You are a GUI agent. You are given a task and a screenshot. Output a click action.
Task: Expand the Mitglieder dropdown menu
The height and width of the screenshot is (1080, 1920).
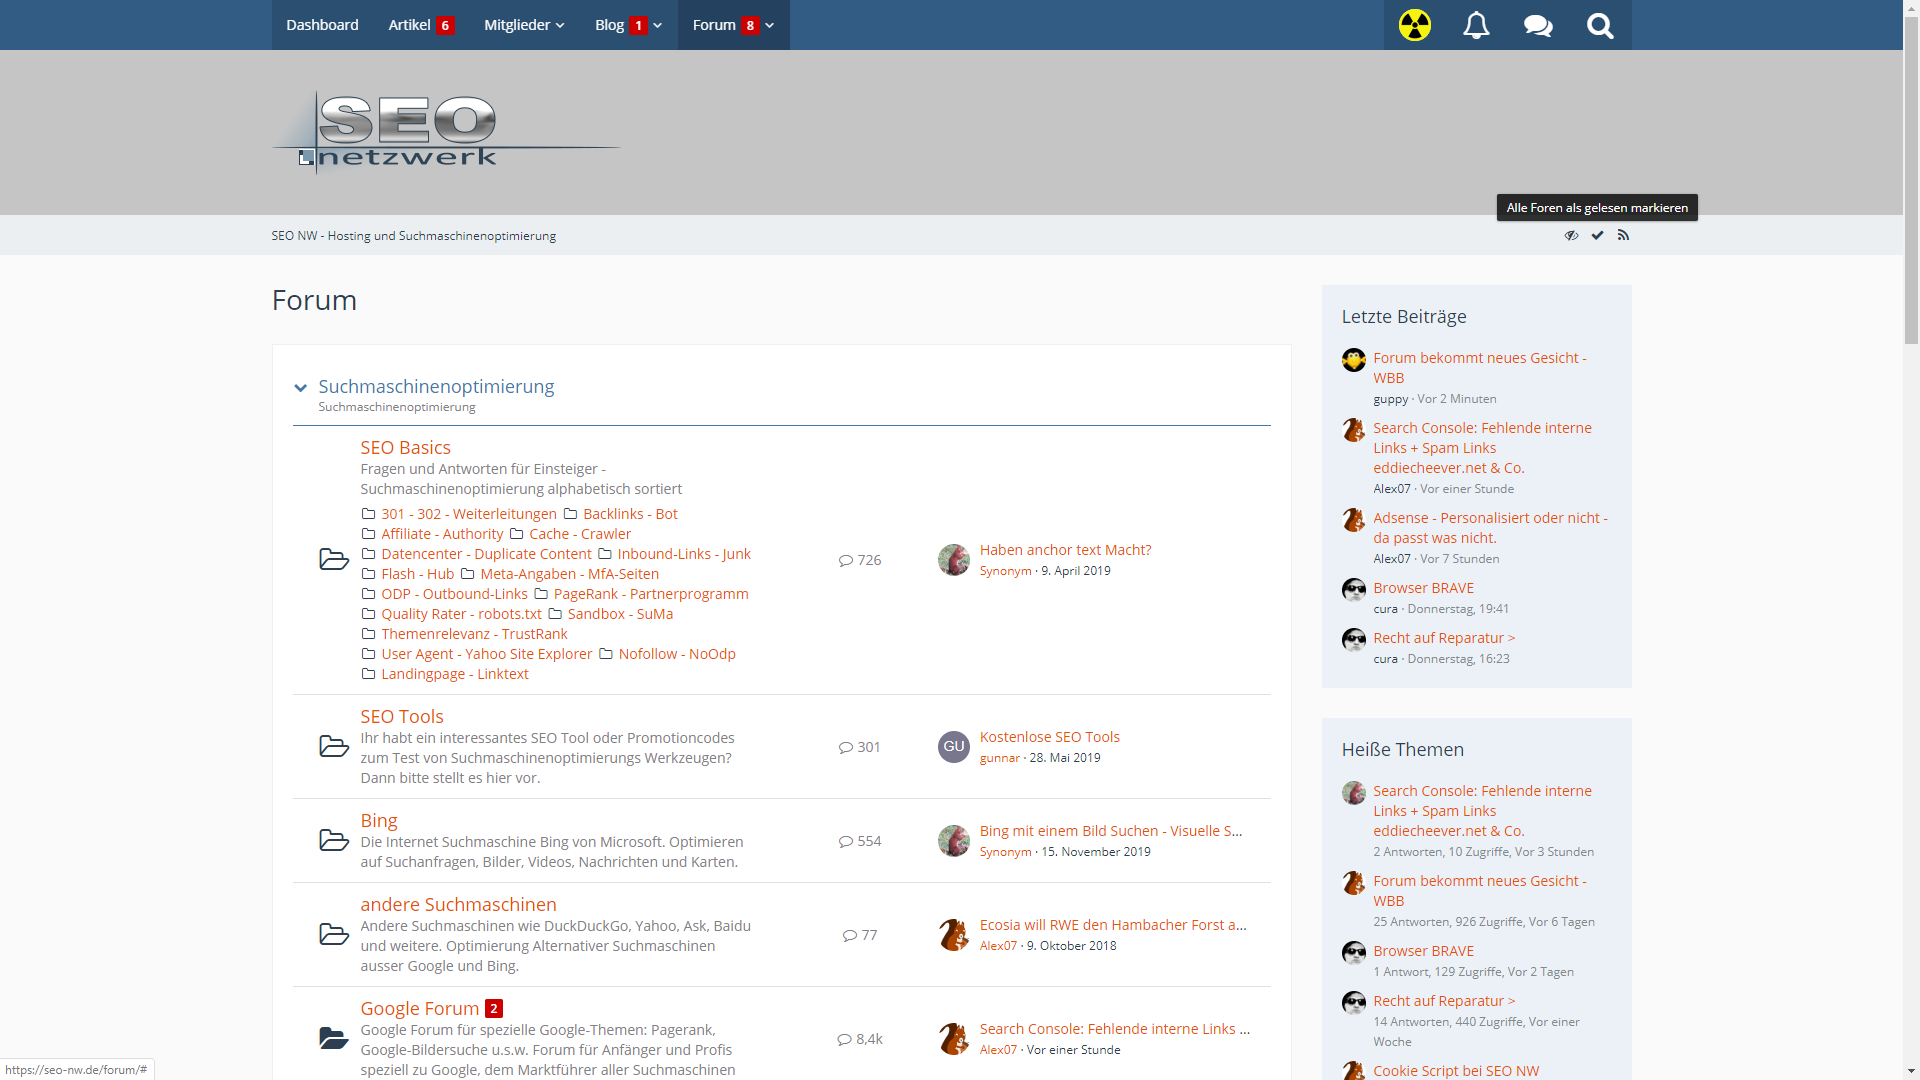tap(524, 25)
